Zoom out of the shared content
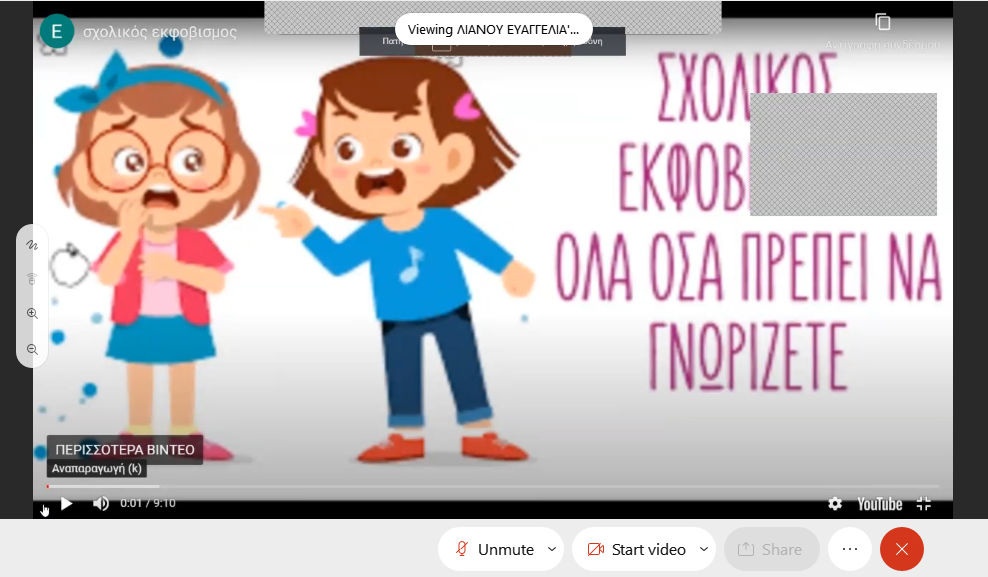This screenshot has width=988, height=577. pyautogui.click(x=32, y=349)
